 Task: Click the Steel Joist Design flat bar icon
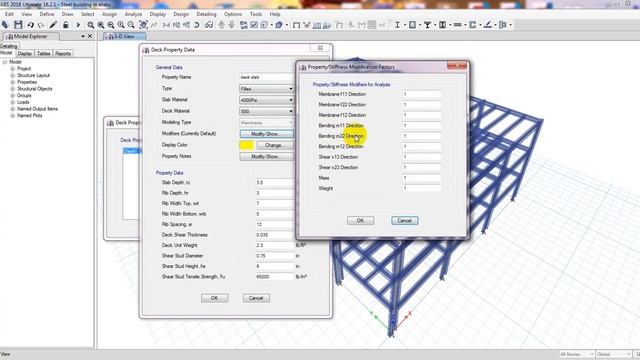[458, 25]
